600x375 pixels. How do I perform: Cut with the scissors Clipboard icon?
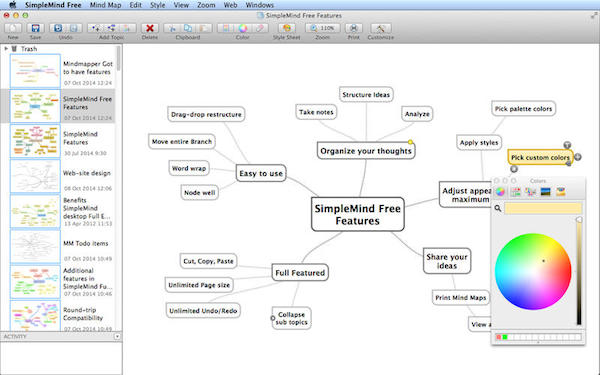click(x=172, y=28)
